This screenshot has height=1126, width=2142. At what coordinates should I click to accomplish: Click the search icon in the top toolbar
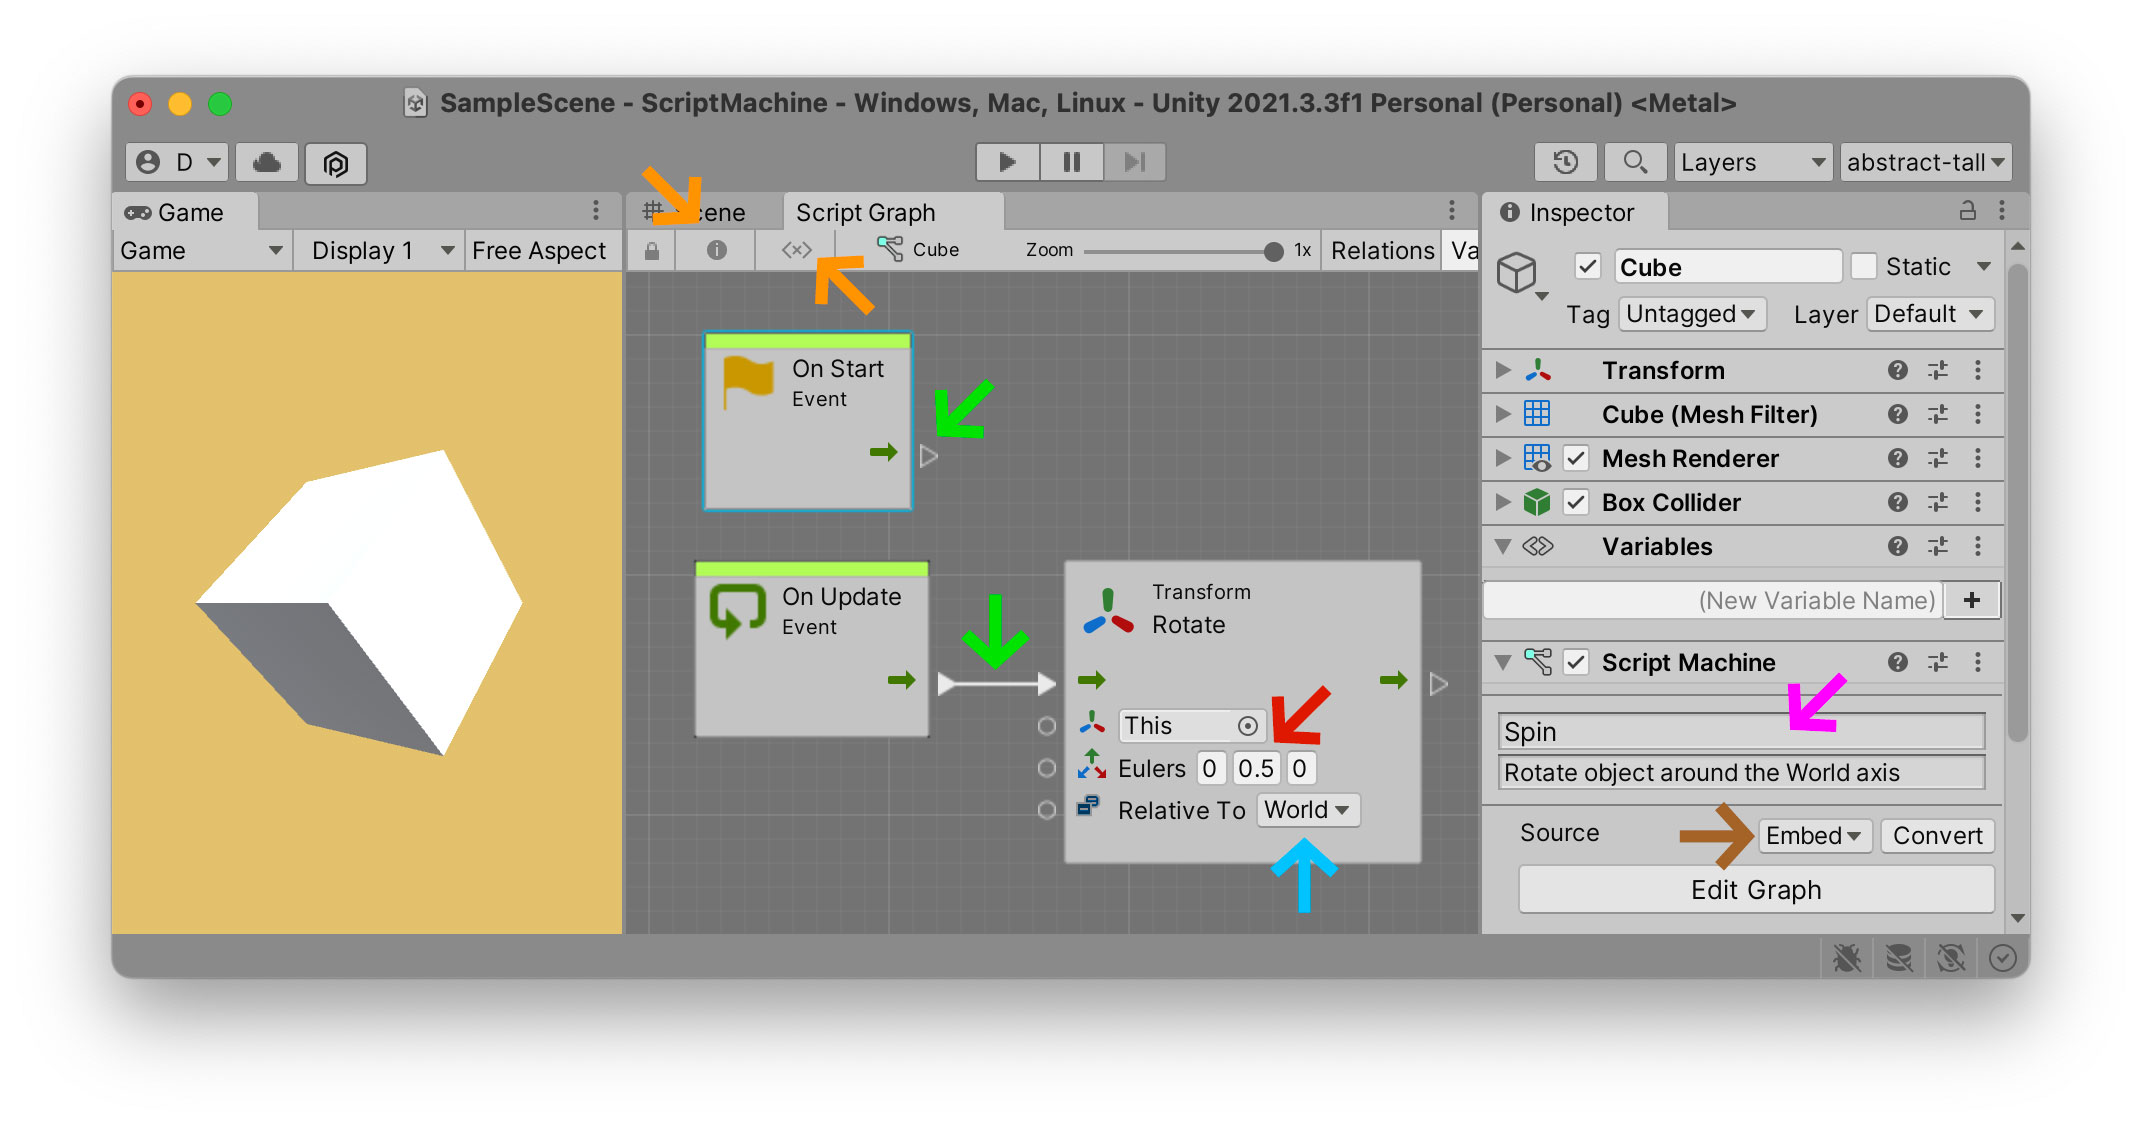(1635, 162)
